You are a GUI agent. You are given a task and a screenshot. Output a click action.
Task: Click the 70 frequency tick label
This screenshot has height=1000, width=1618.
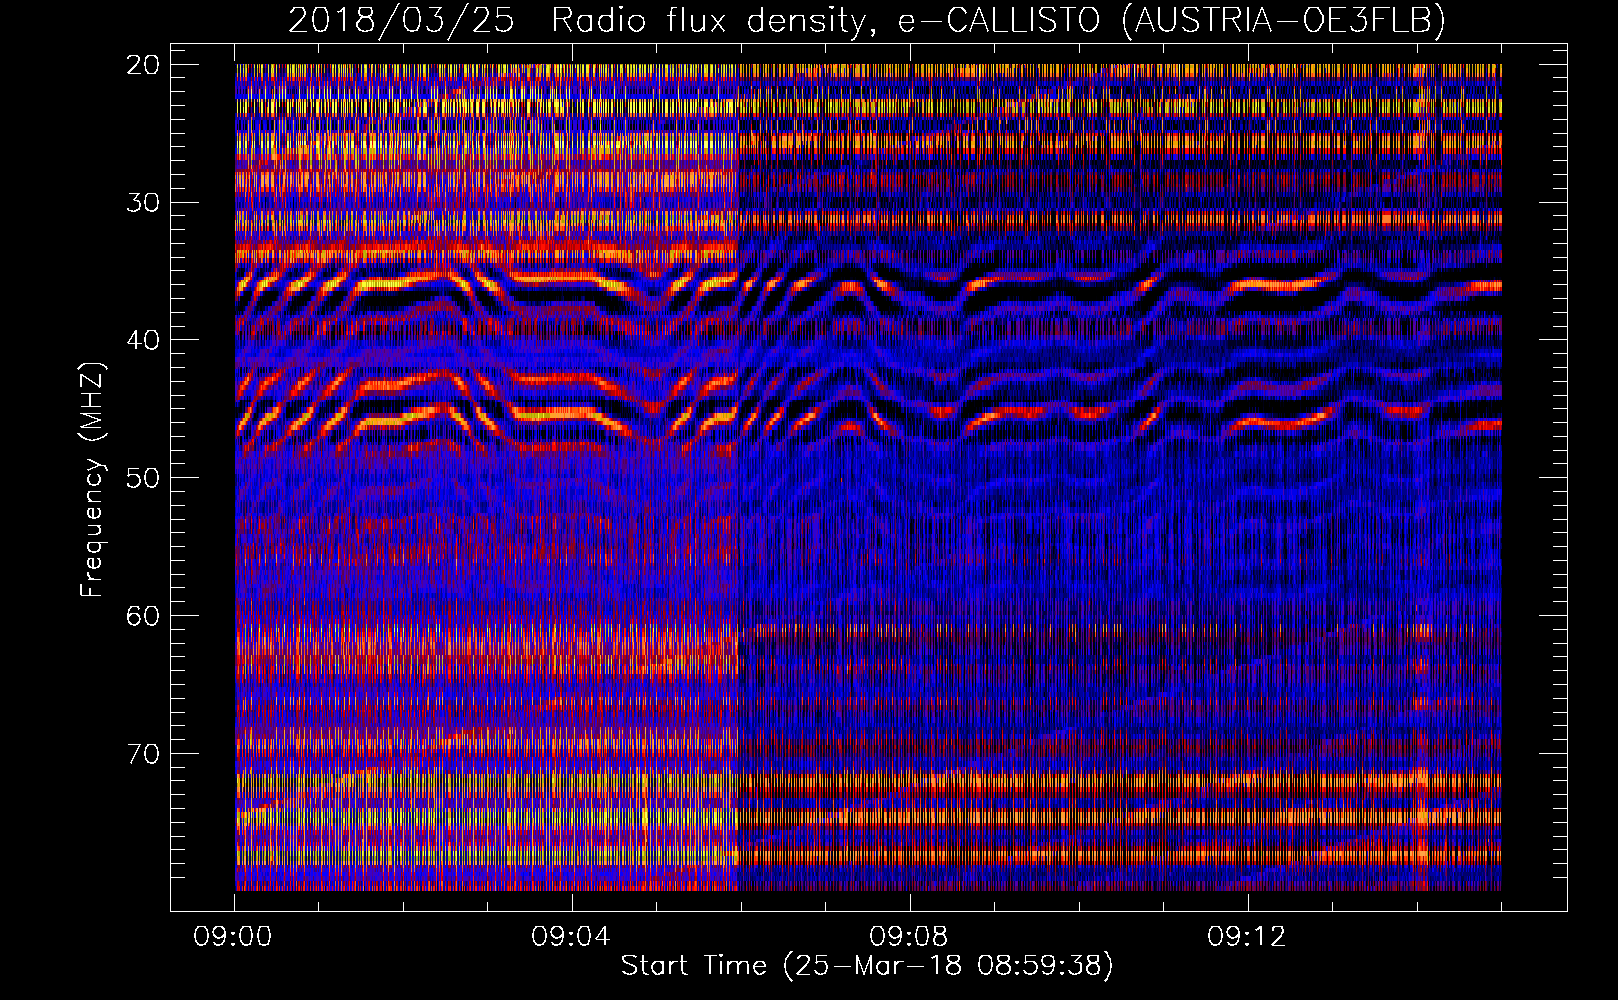click(143, 753)
